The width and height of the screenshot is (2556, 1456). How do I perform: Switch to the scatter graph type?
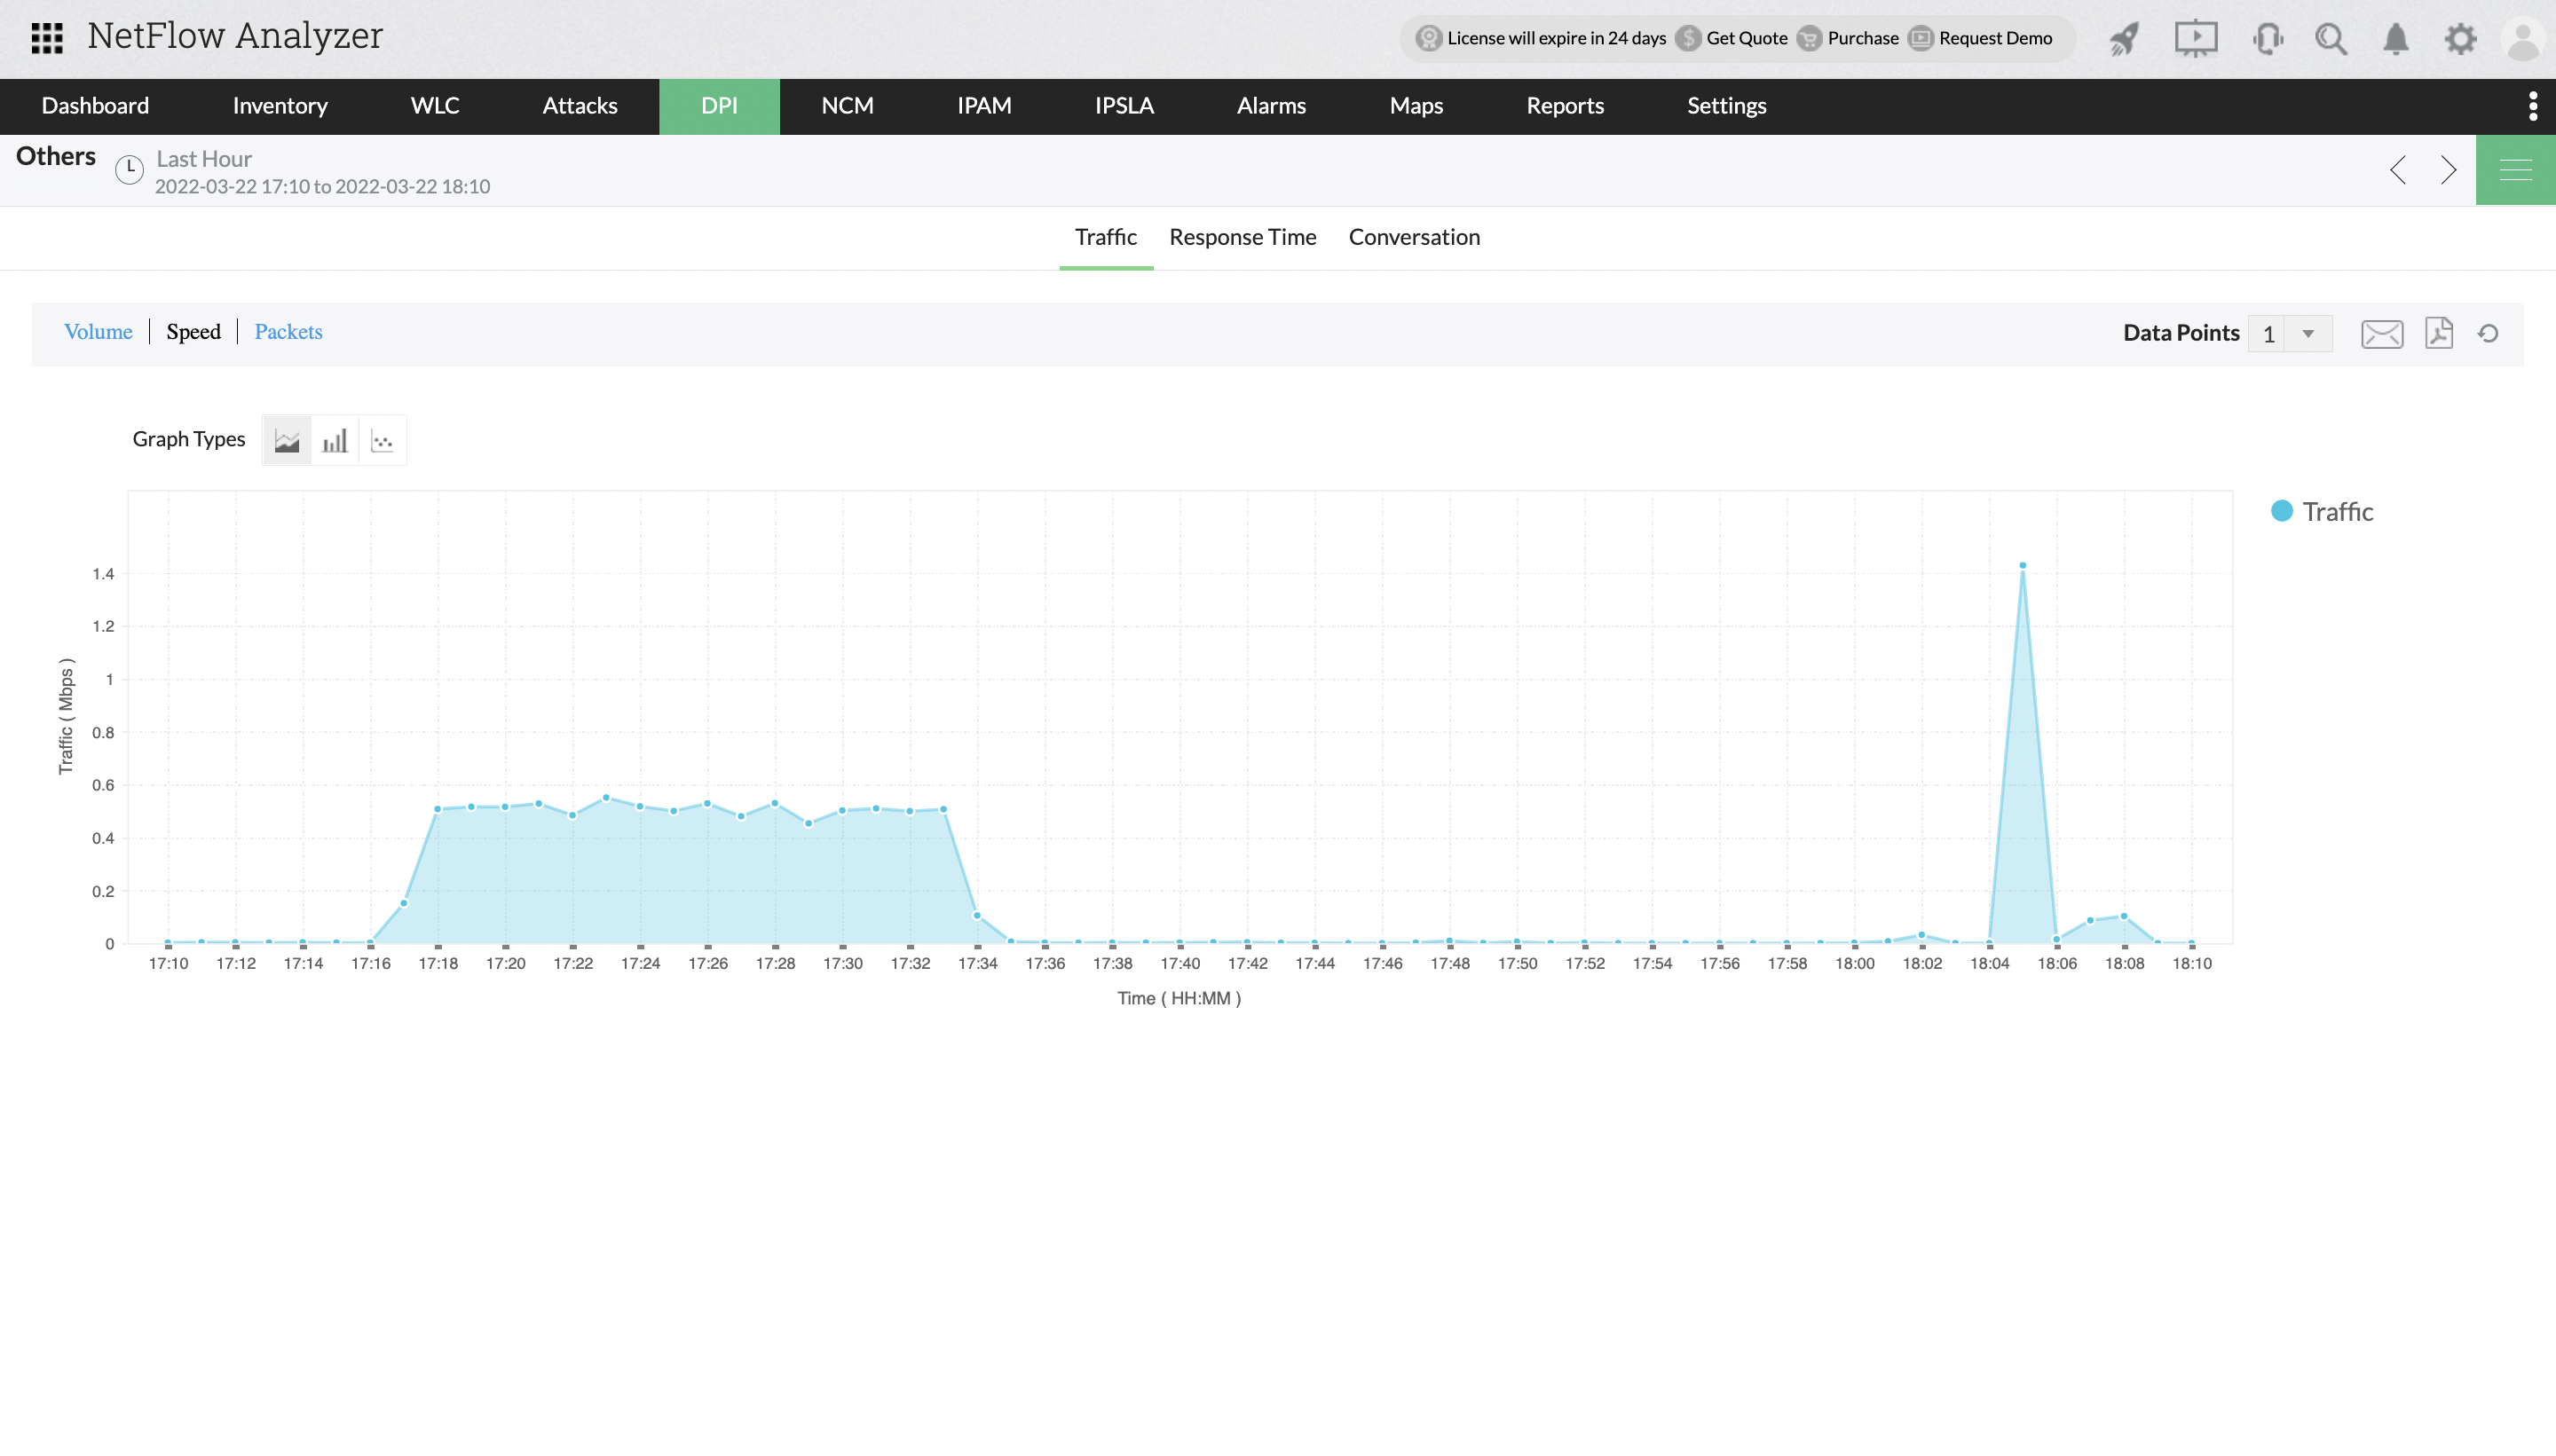(382, 440)
